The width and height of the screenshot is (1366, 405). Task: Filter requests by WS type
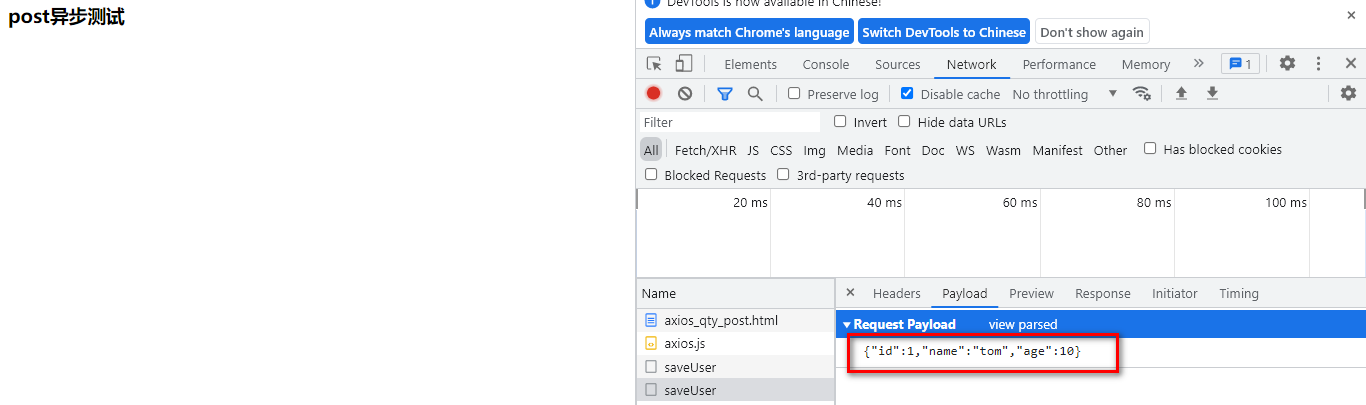coord(965,150)
